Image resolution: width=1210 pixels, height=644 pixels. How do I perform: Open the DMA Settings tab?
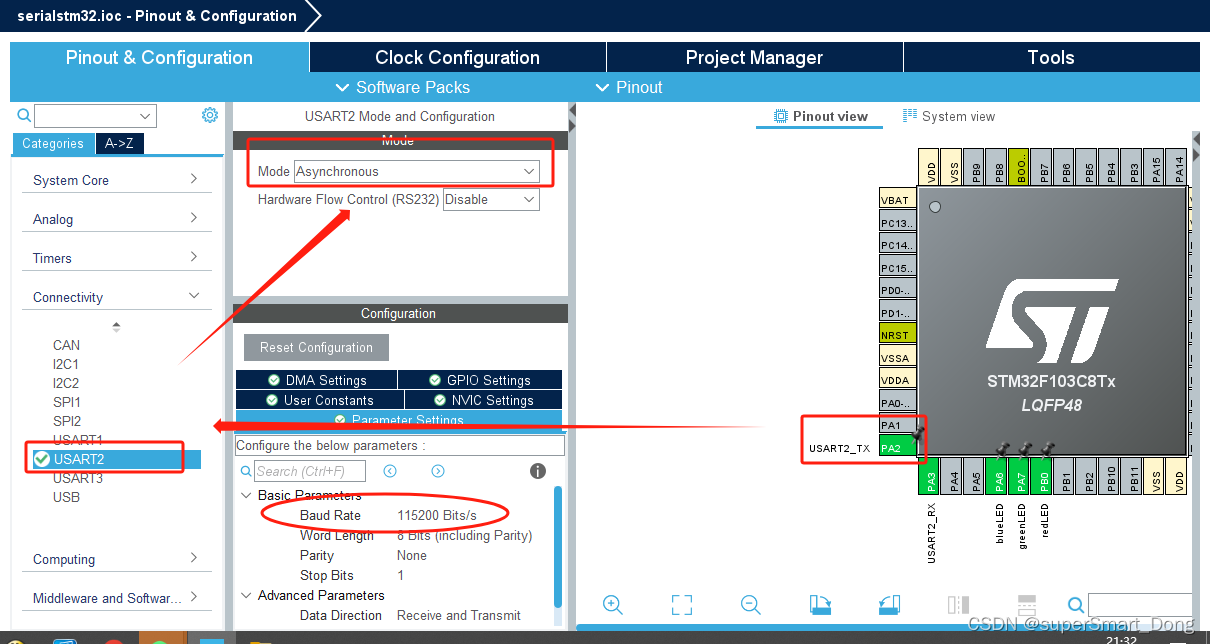316,380
